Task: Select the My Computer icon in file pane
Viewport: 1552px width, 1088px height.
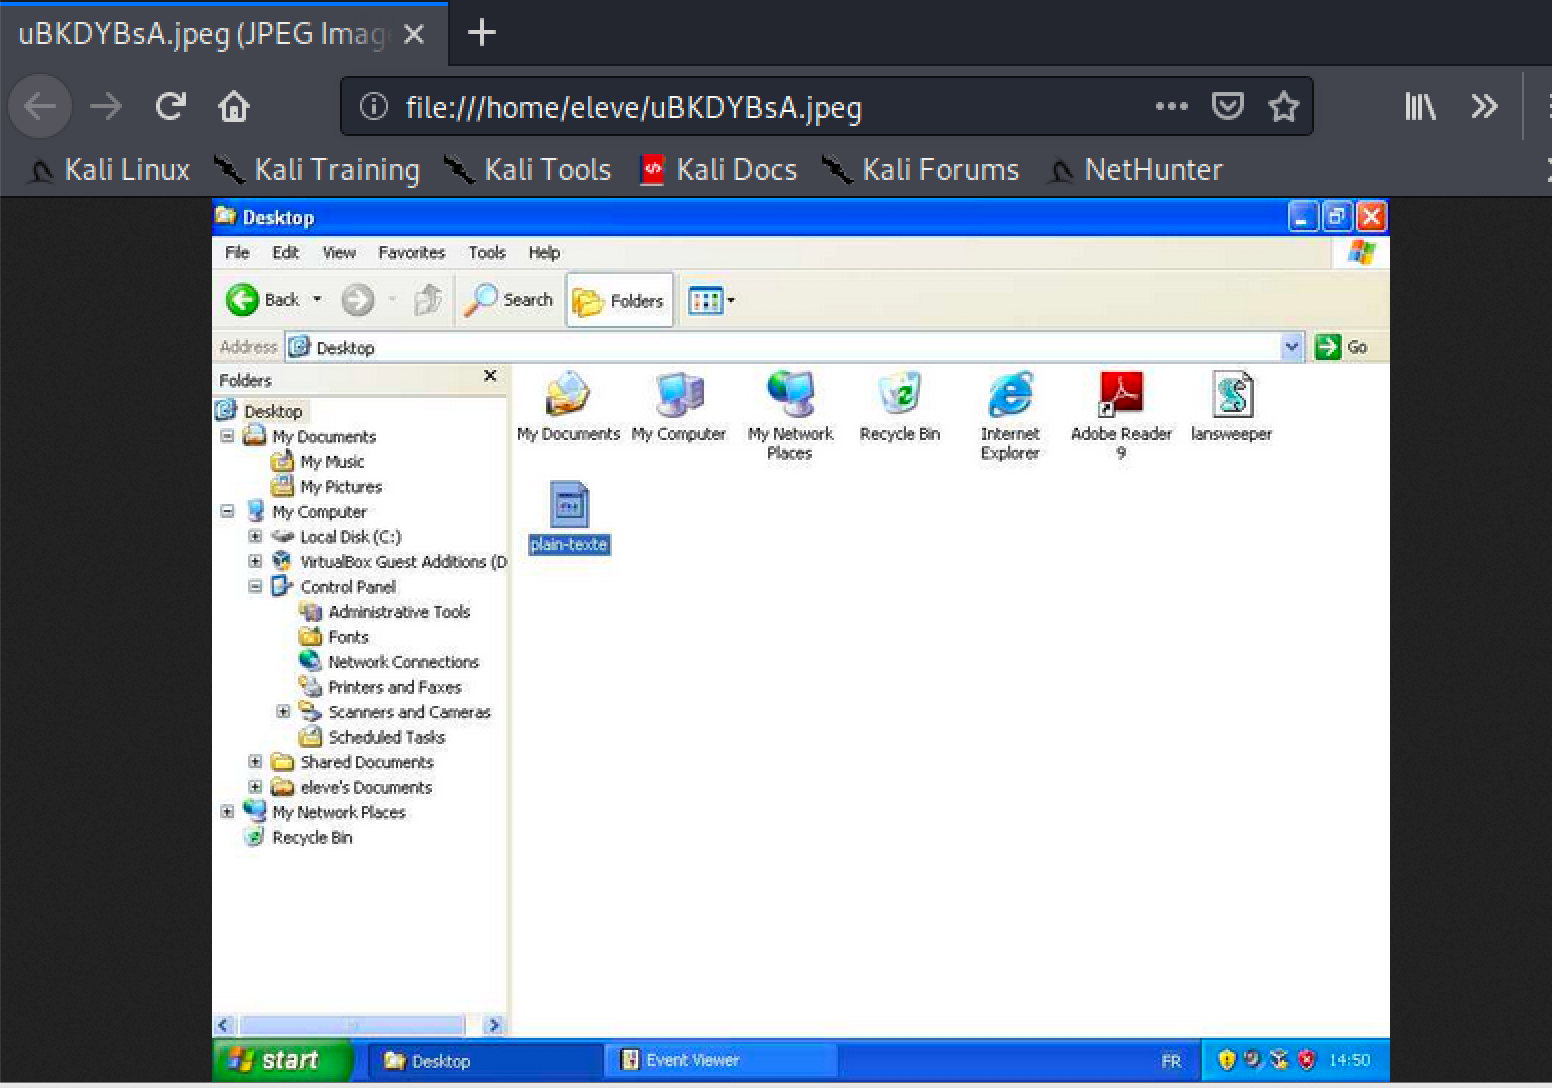Action: pos(679,406)
